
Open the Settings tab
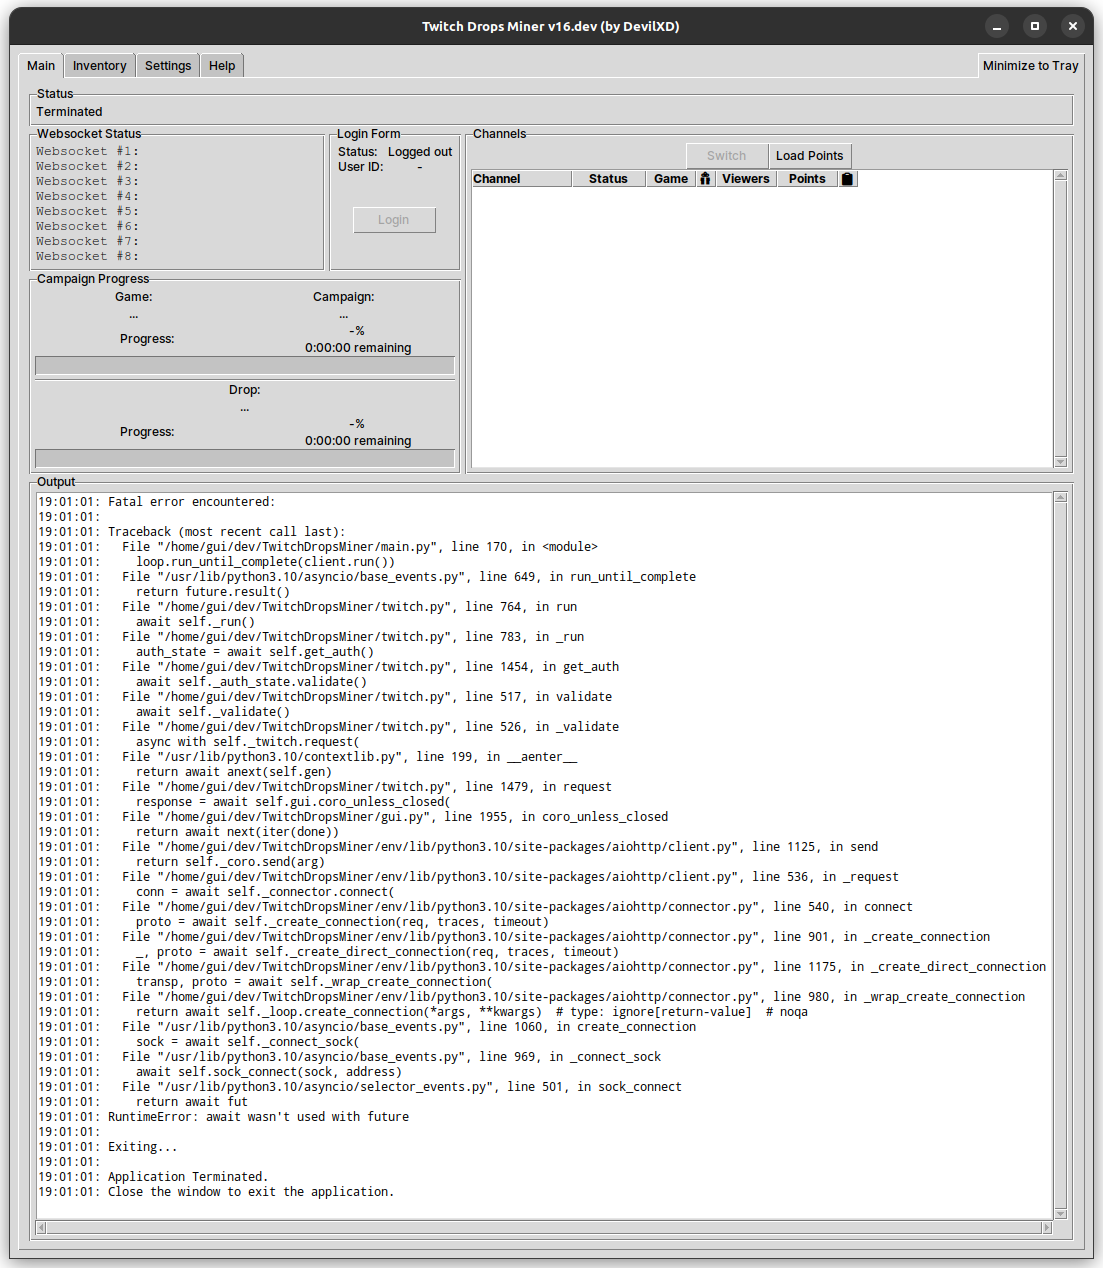click(x=168, y=66)
